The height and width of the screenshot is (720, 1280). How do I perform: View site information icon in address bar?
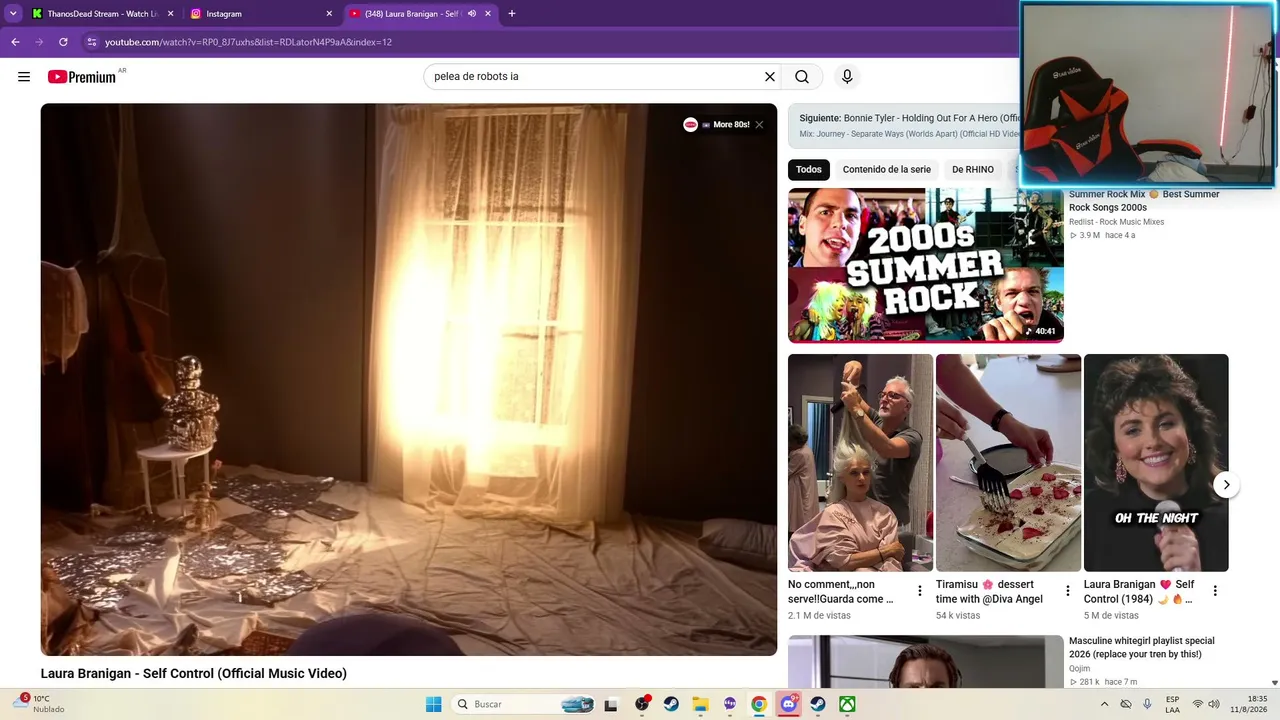[92, 42]
